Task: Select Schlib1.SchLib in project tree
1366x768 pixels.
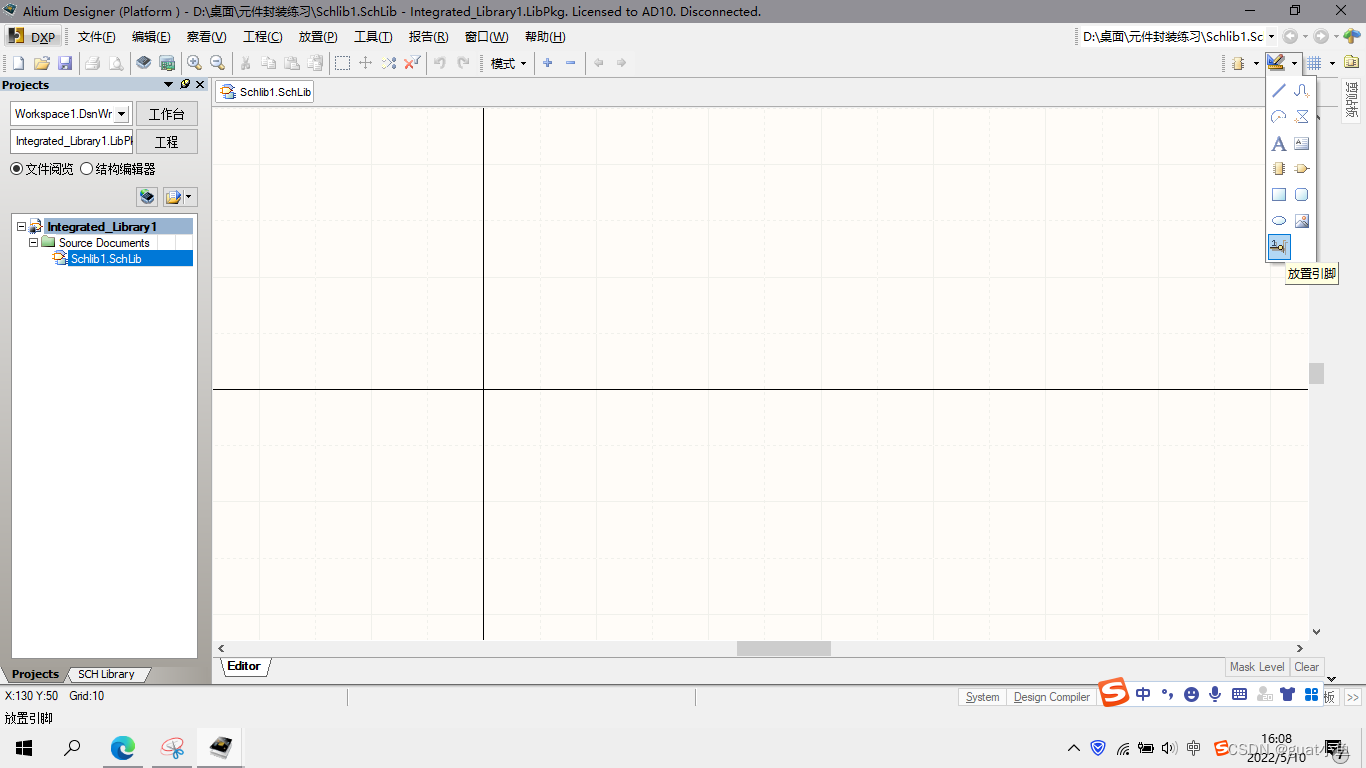Action: pos(105,258)
